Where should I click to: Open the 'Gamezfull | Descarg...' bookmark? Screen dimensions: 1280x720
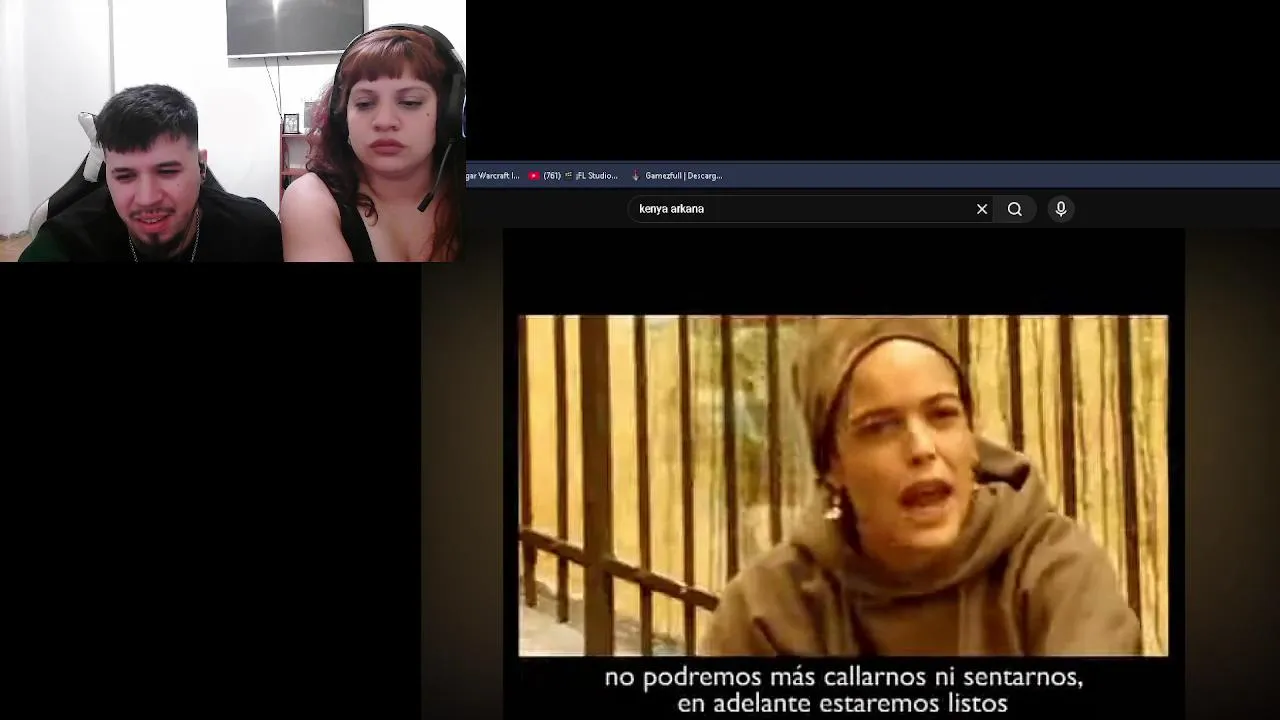click(x=675, y=176)
